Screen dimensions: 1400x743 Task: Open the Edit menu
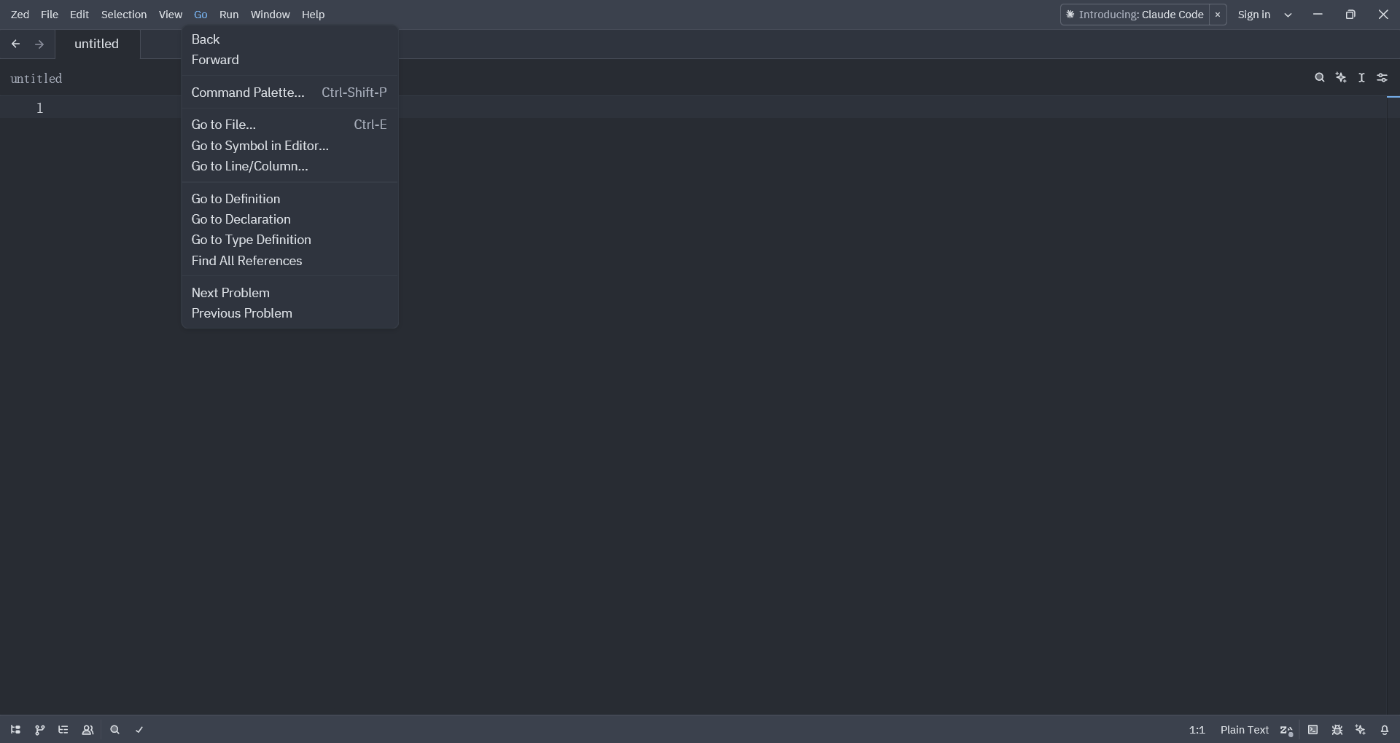(x=79, y=14)
